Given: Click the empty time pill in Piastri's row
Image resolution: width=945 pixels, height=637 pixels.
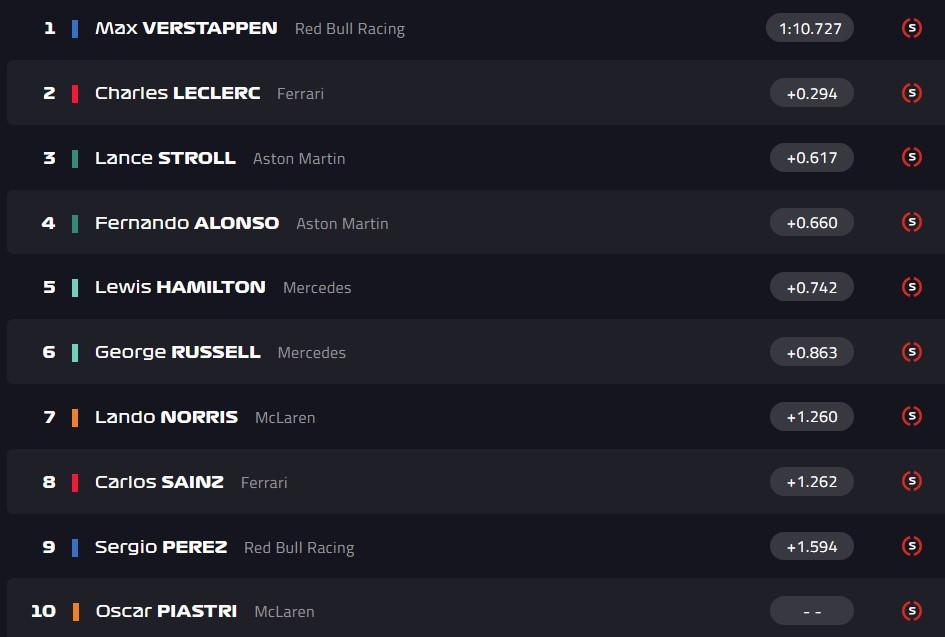Looking at the screenshot, I should (811, 610).
